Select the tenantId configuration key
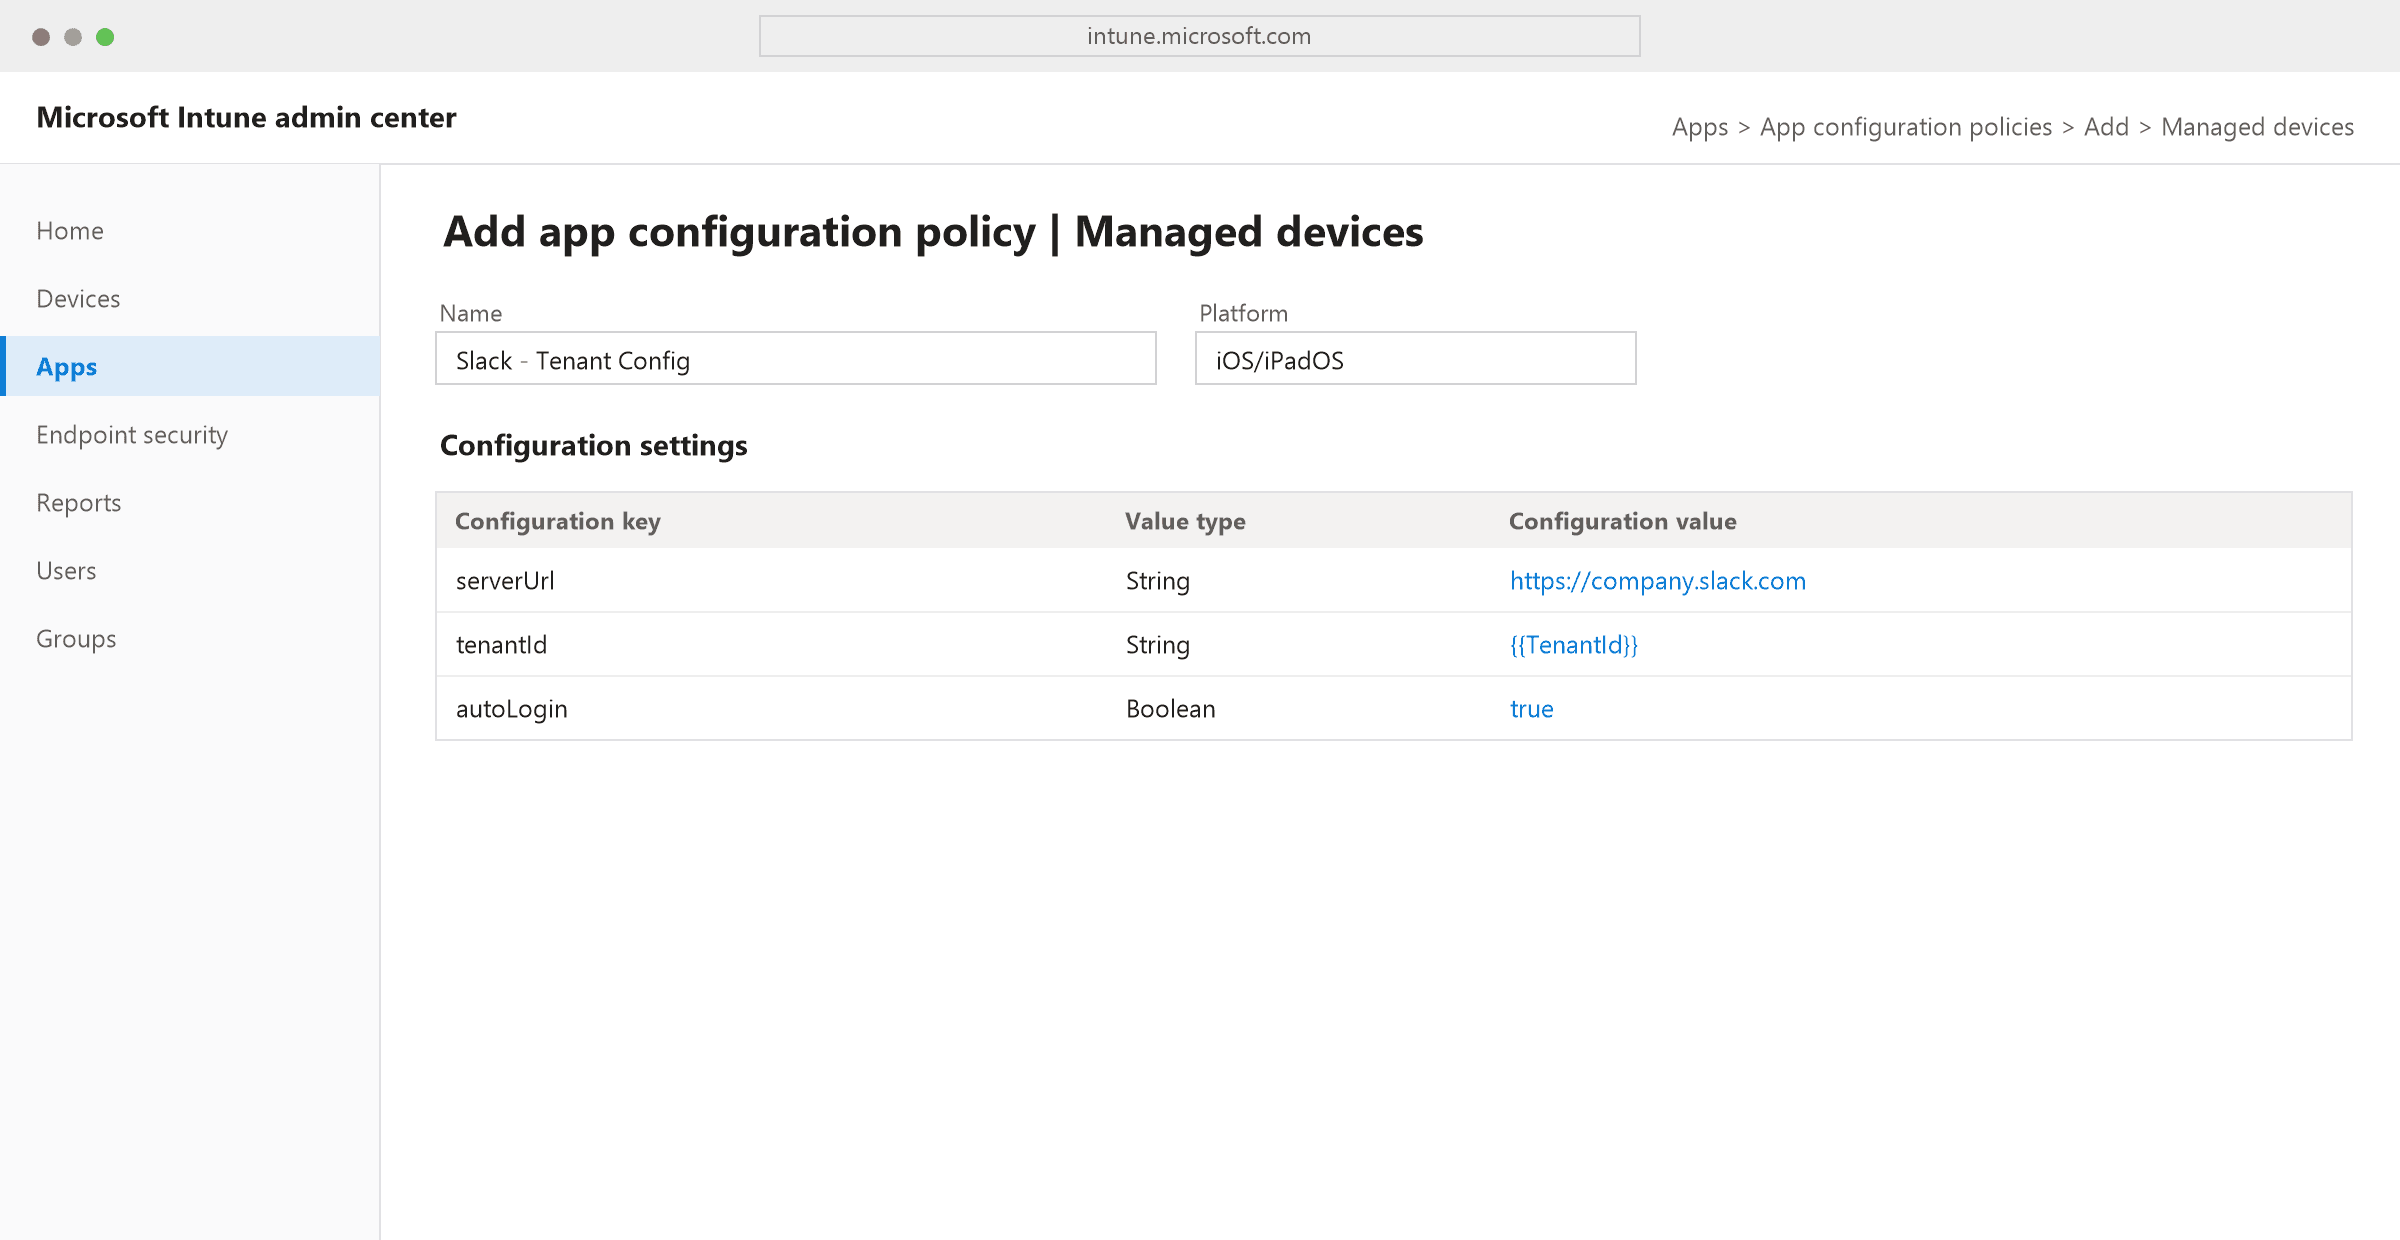 502,645
